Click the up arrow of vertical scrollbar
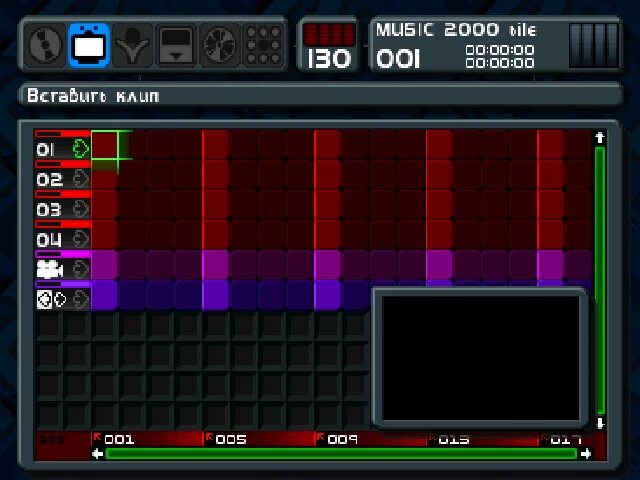This screenshot has height=480, width=640. tap(600, 138)
